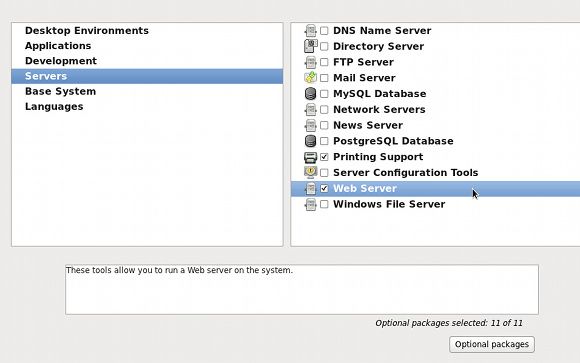Click the Optional packages selected count text

point(449,323)
